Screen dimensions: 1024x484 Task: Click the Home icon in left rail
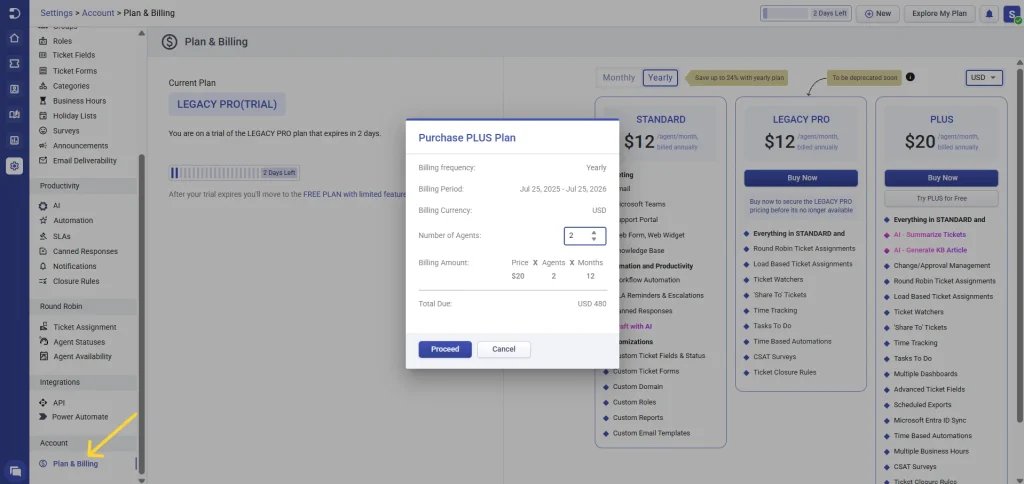click(14, 38)
